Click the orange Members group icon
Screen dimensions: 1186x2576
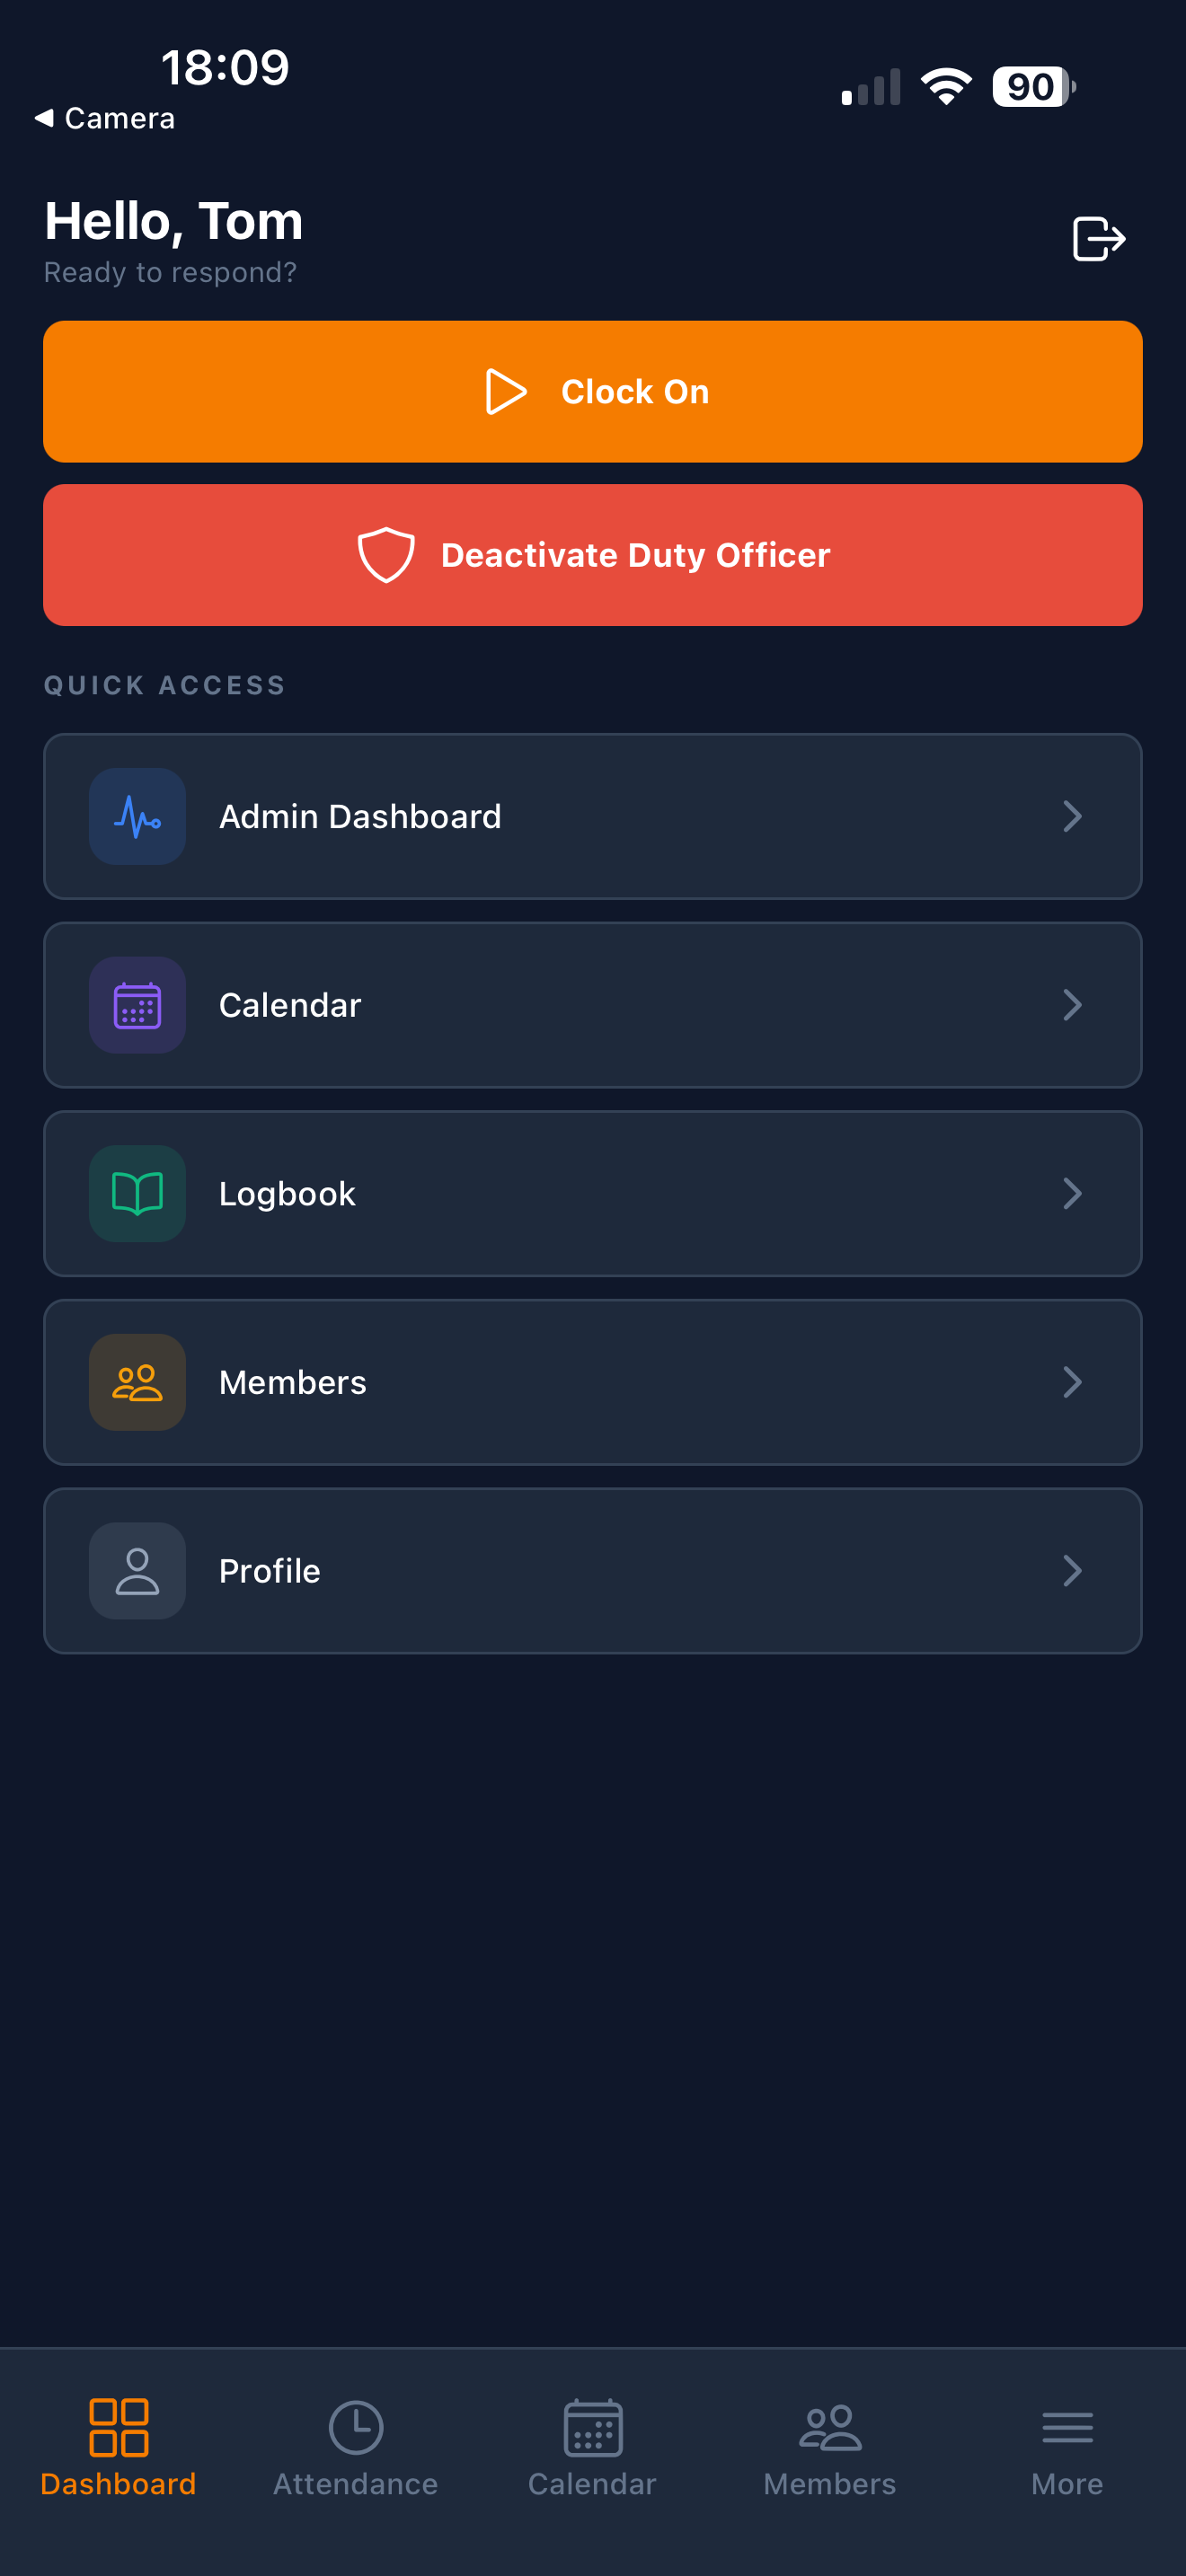tap(137, 1382)
